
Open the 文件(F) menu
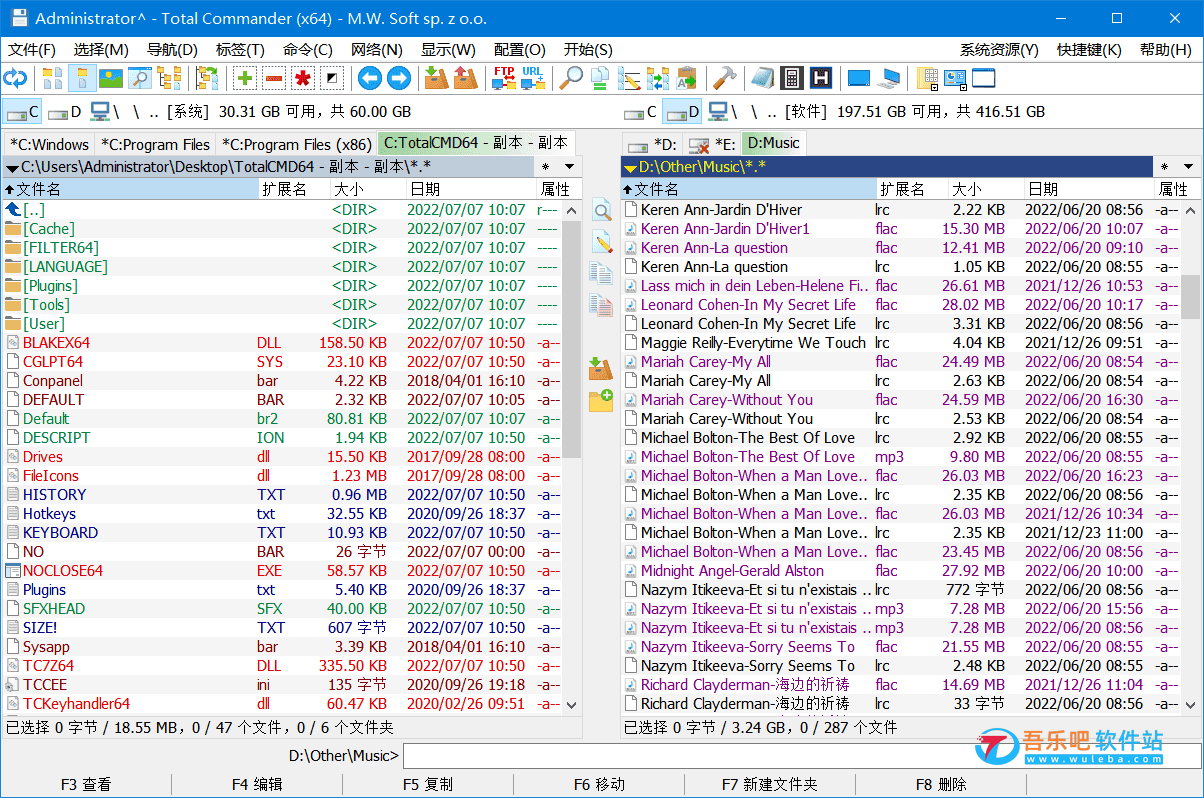coord(32,50)
